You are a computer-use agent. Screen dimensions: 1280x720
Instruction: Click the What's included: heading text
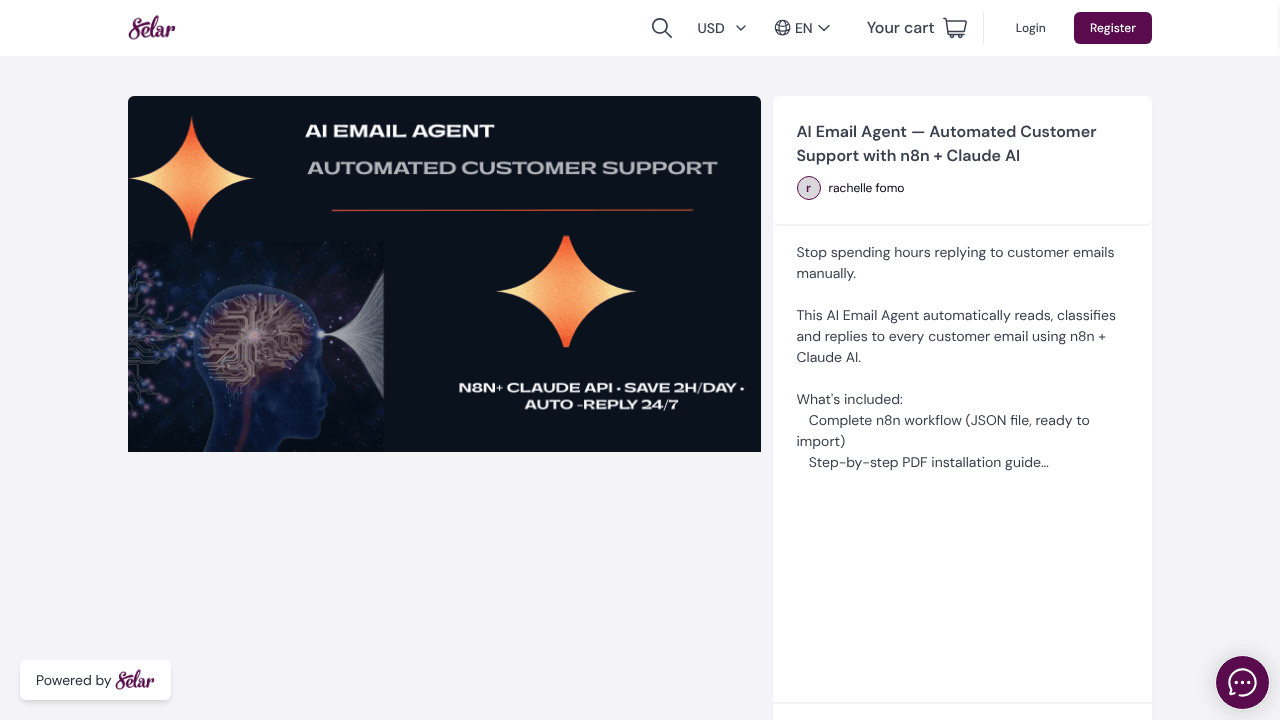pos(849,399)
